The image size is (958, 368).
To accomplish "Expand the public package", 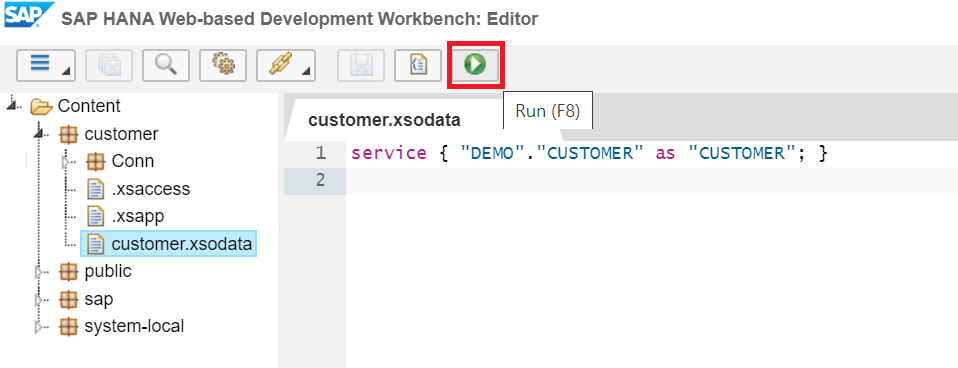I will tap(40, 271).
